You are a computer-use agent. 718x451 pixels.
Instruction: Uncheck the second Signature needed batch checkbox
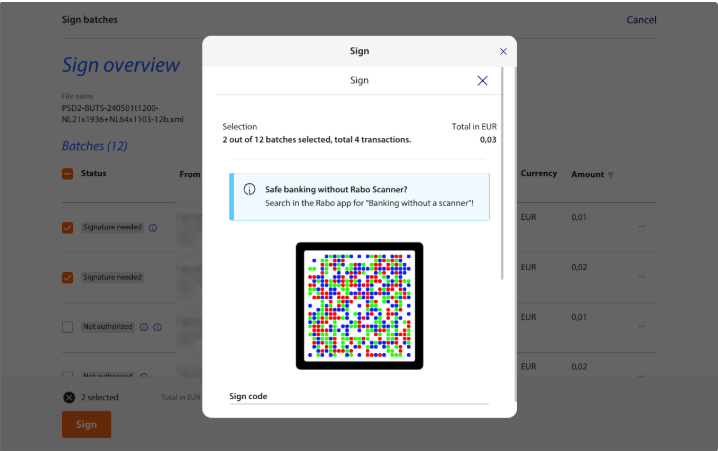pyautogui.click(x=67, y=277)
